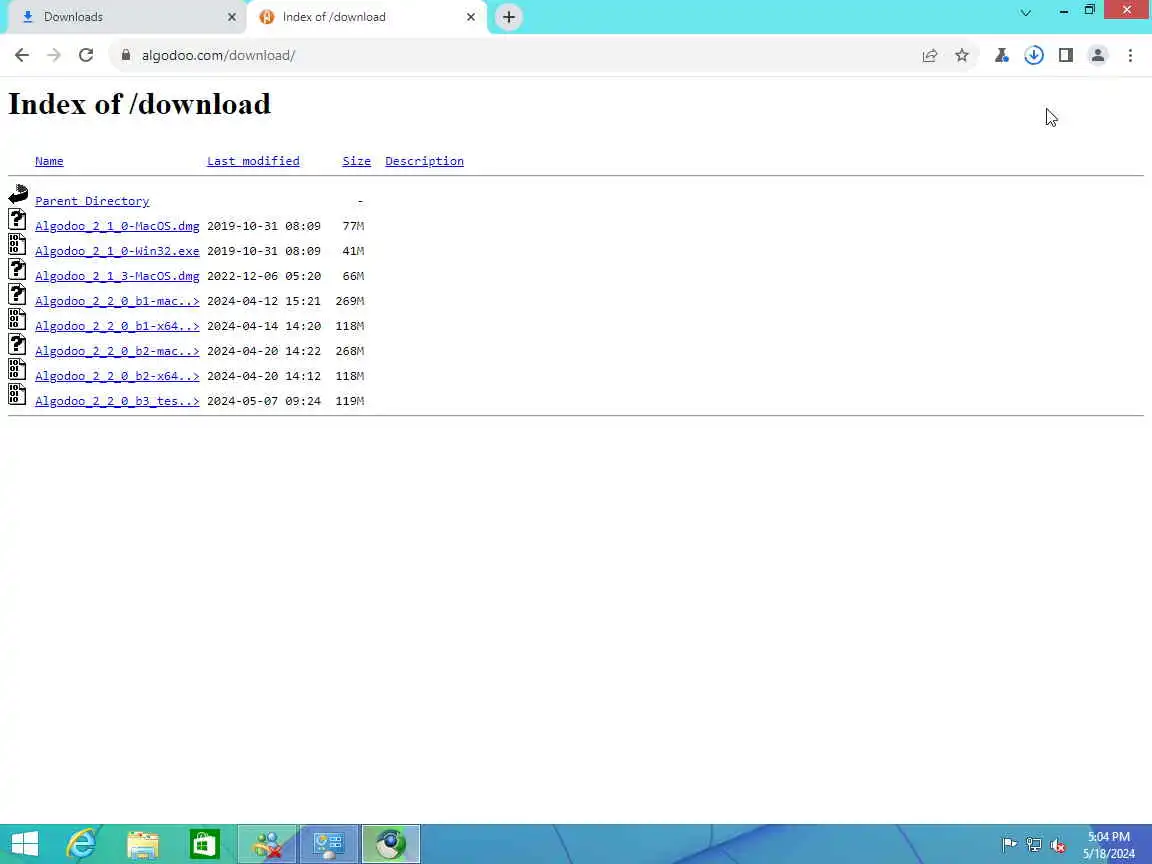
Task: Click the Action Center flag tray icon
Action: (1009, 844)
